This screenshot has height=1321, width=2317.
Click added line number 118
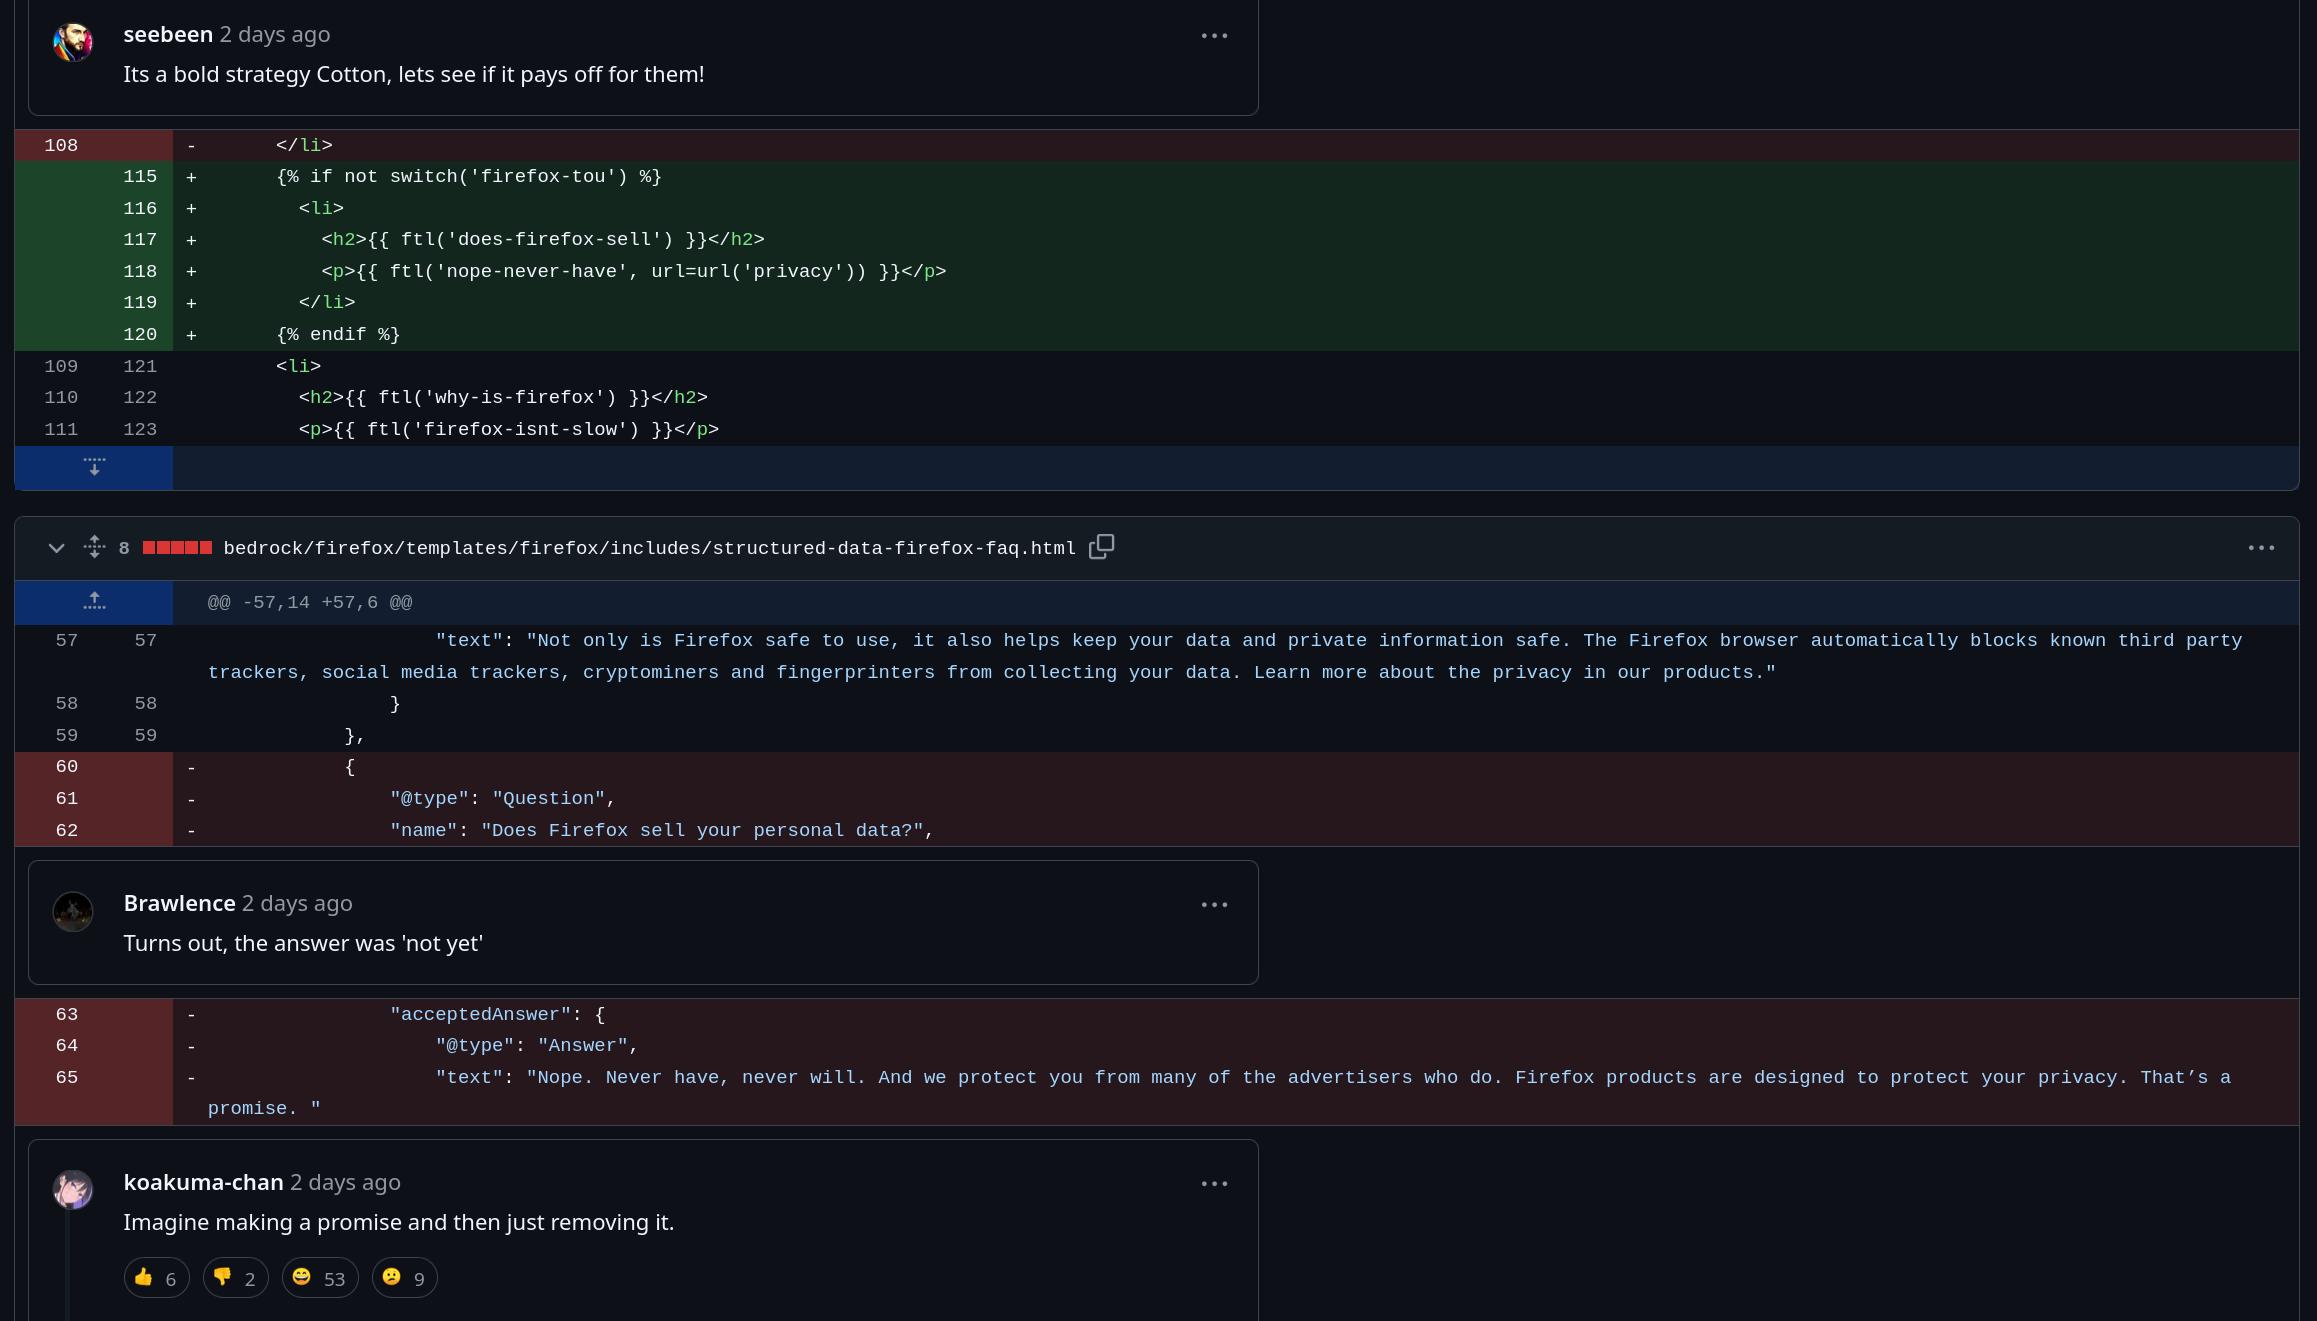pos(140,272)
